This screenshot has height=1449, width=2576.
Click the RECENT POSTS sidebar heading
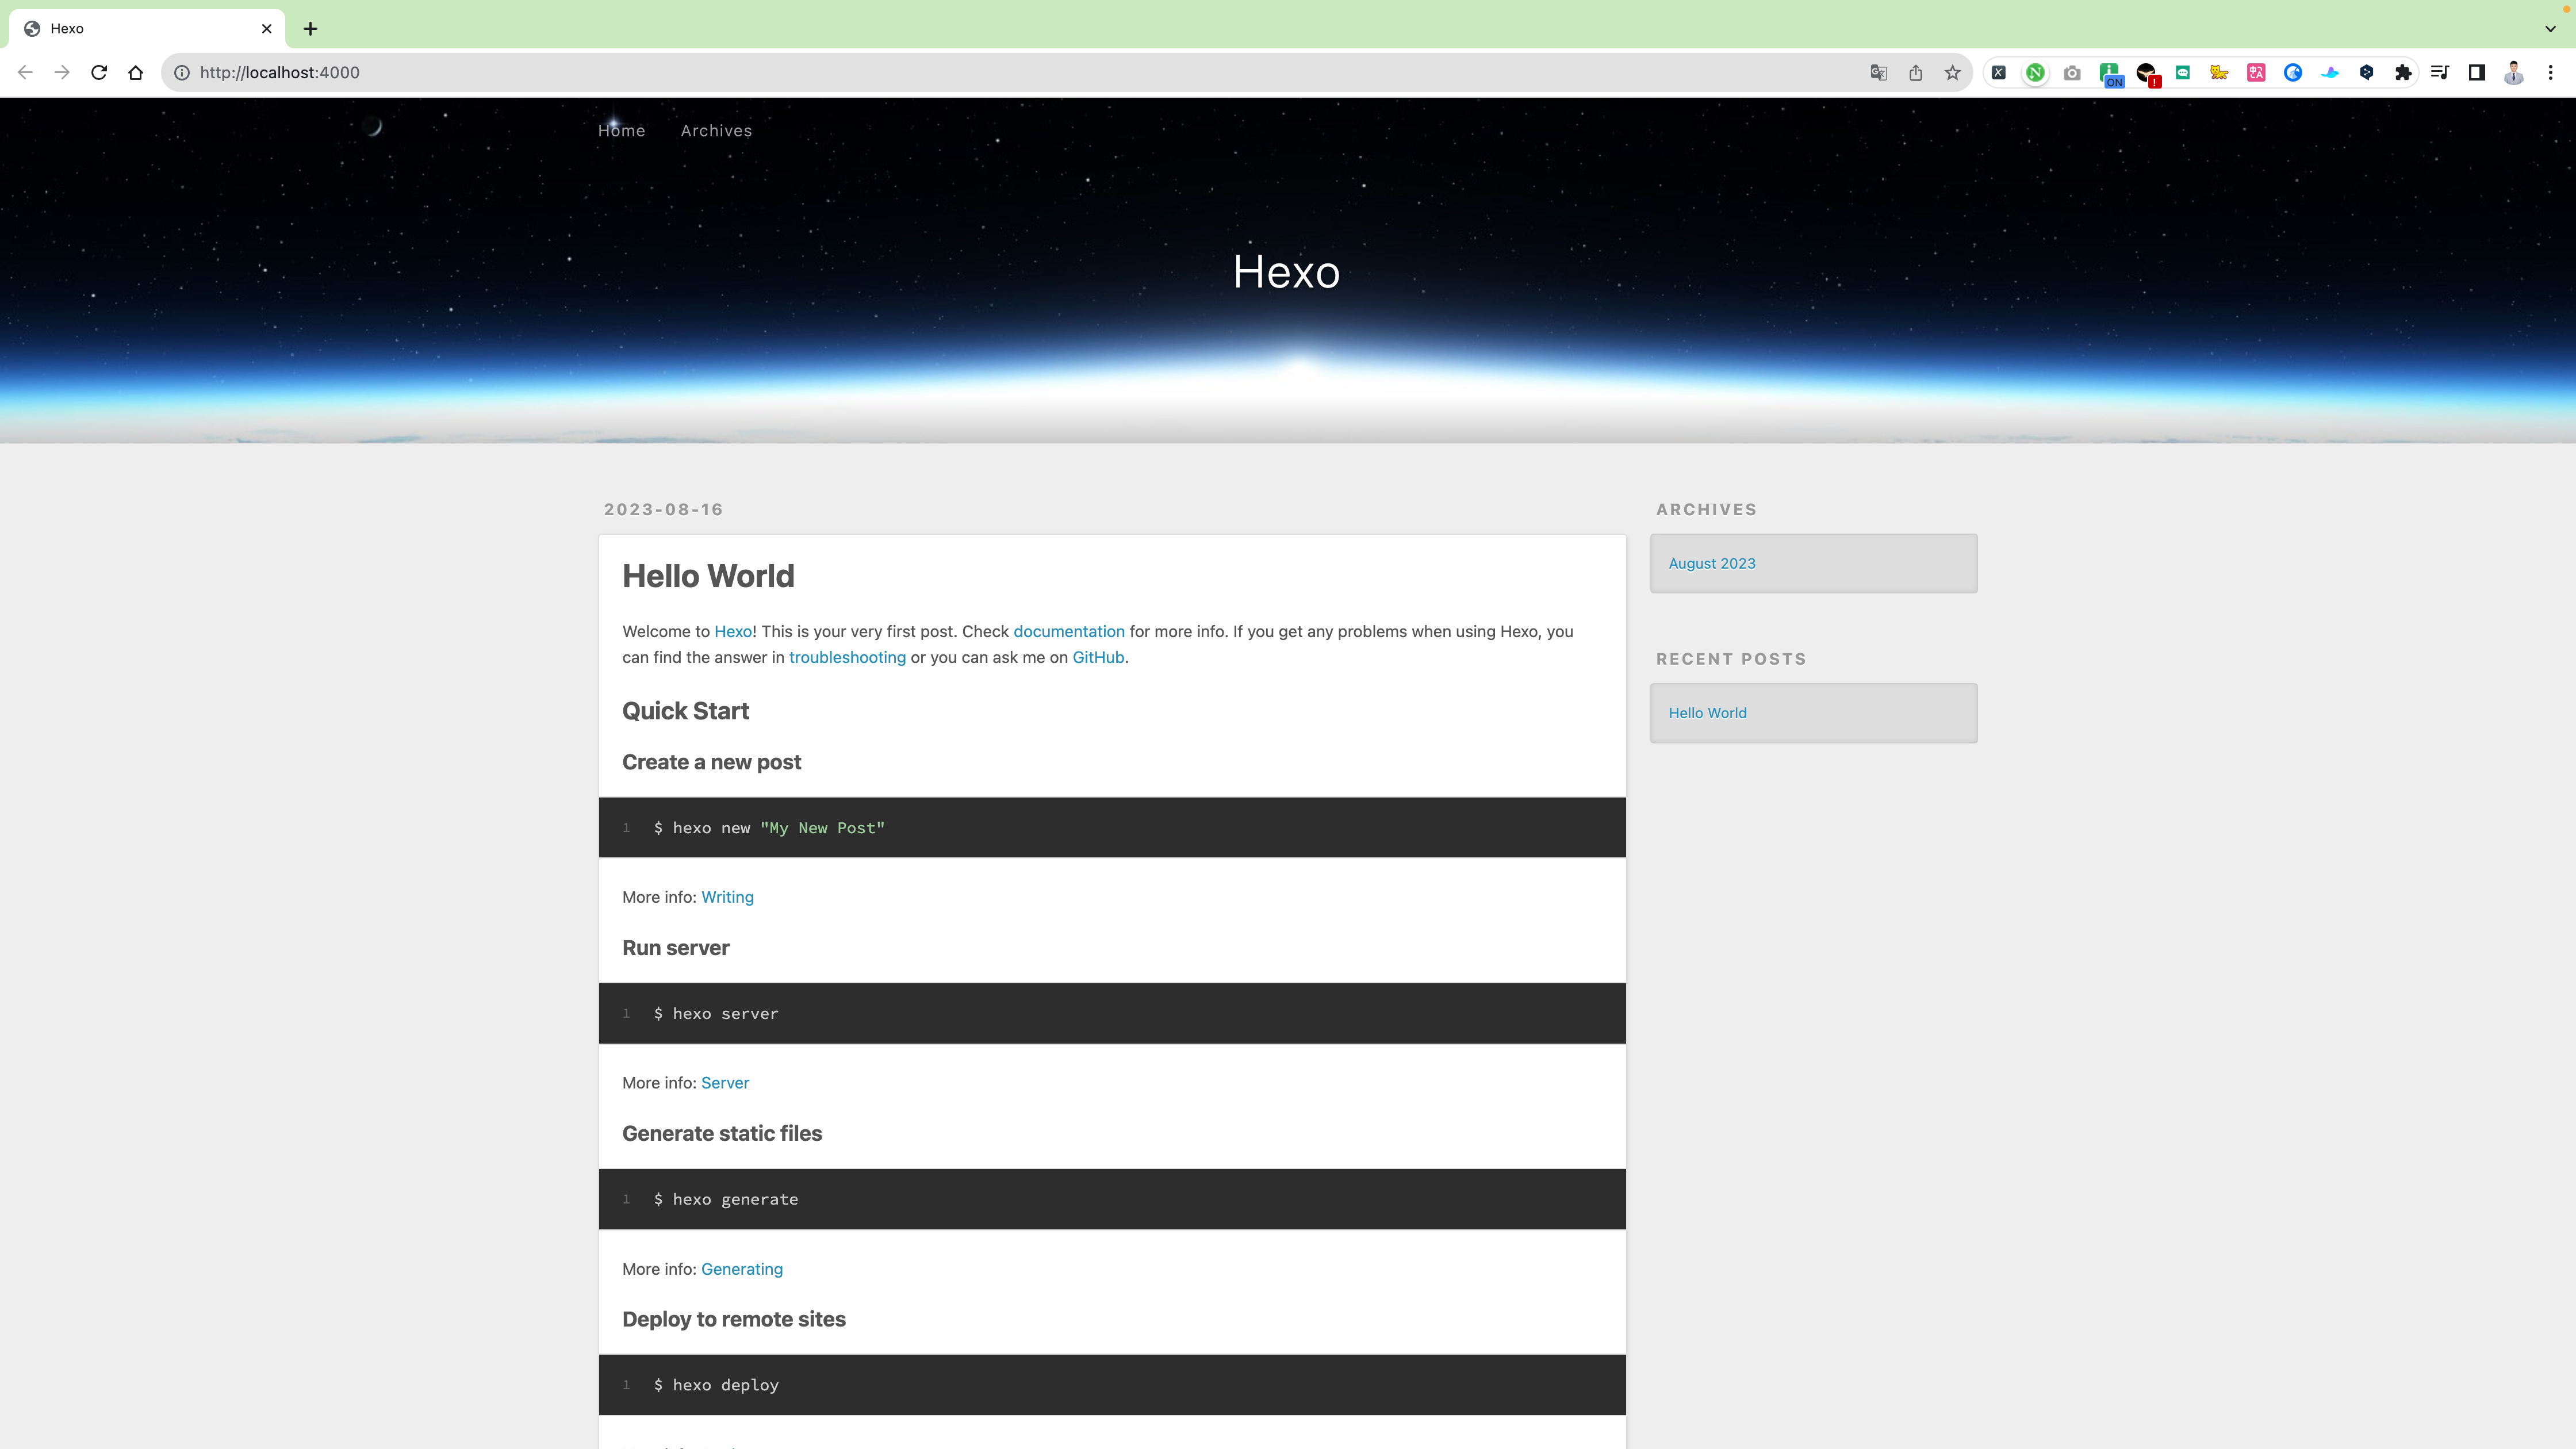click(x=1731, y=659)
